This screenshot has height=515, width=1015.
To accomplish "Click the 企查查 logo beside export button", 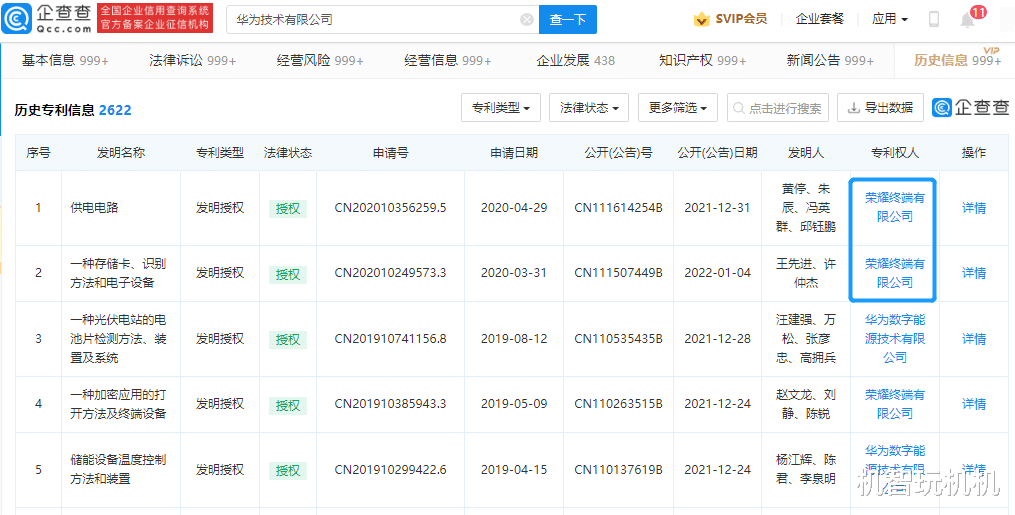I will point(970,107).
